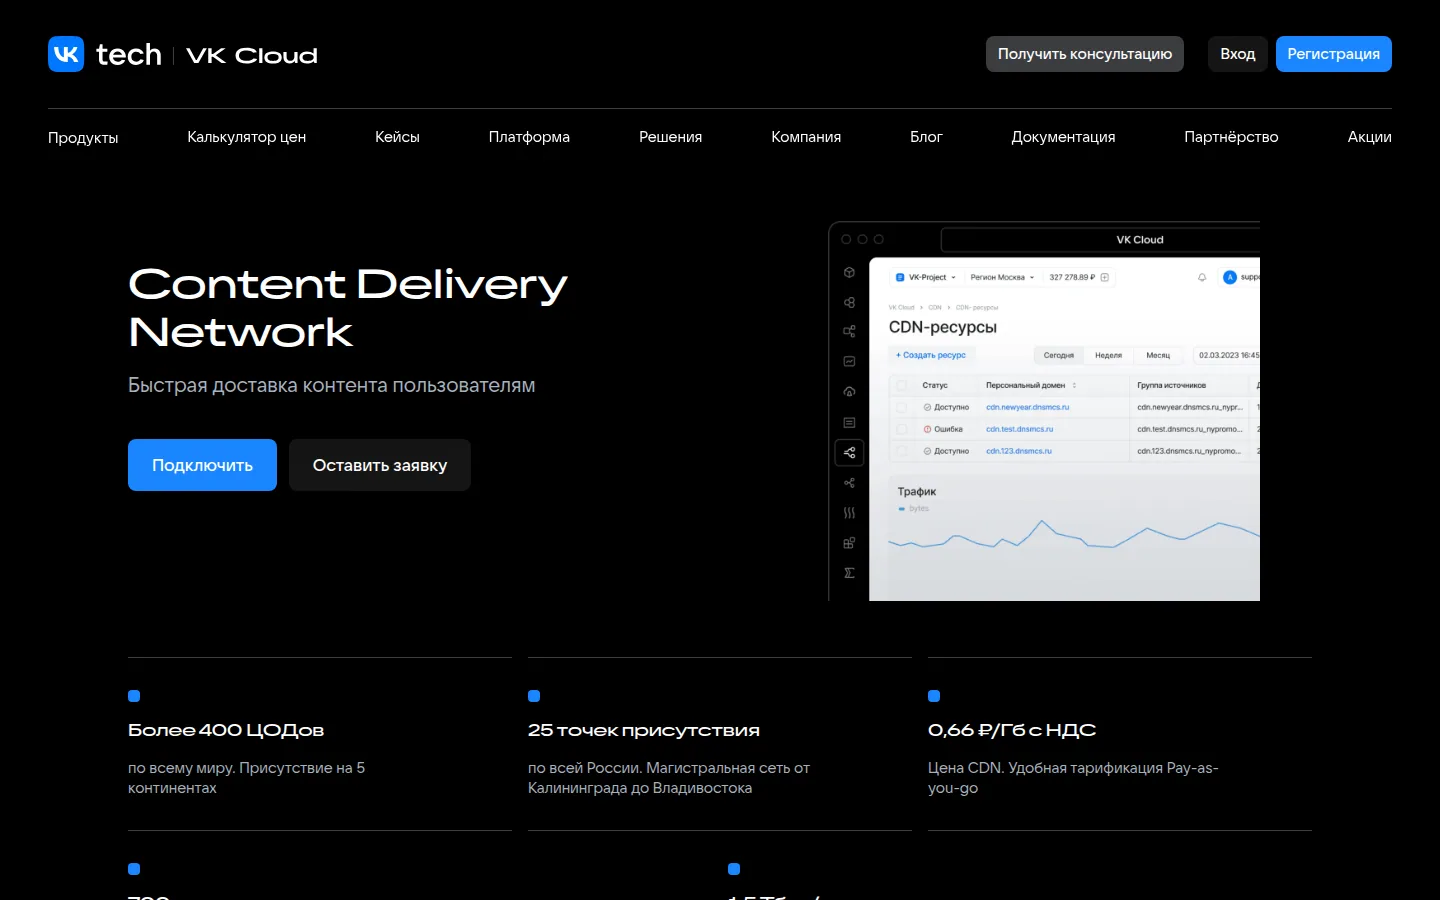Click the 'Content Delivery Network' heading
The image size is (1440, 900).
pyautogui.click(x=348, y=308)
